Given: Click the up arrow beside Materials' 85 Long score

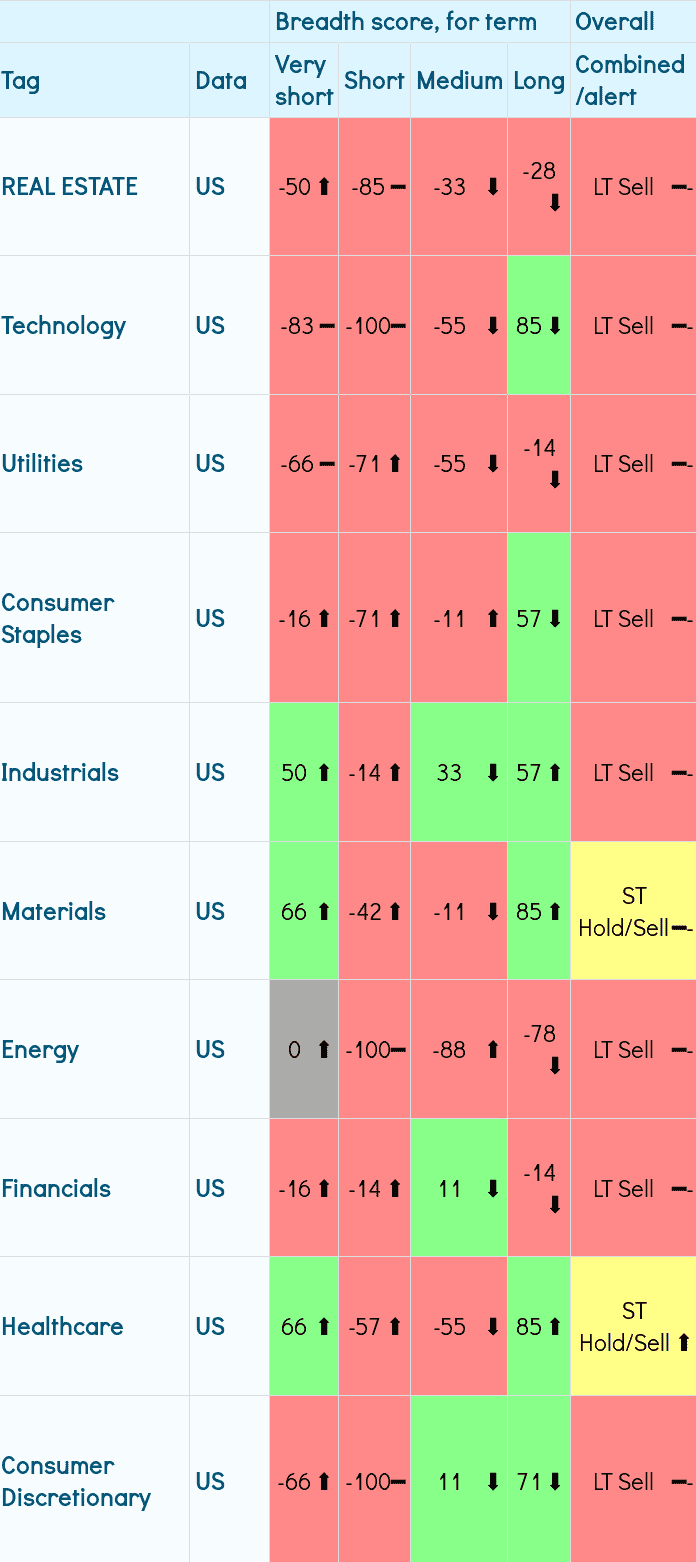Looking at the screenshot, I should coord(554,911).
